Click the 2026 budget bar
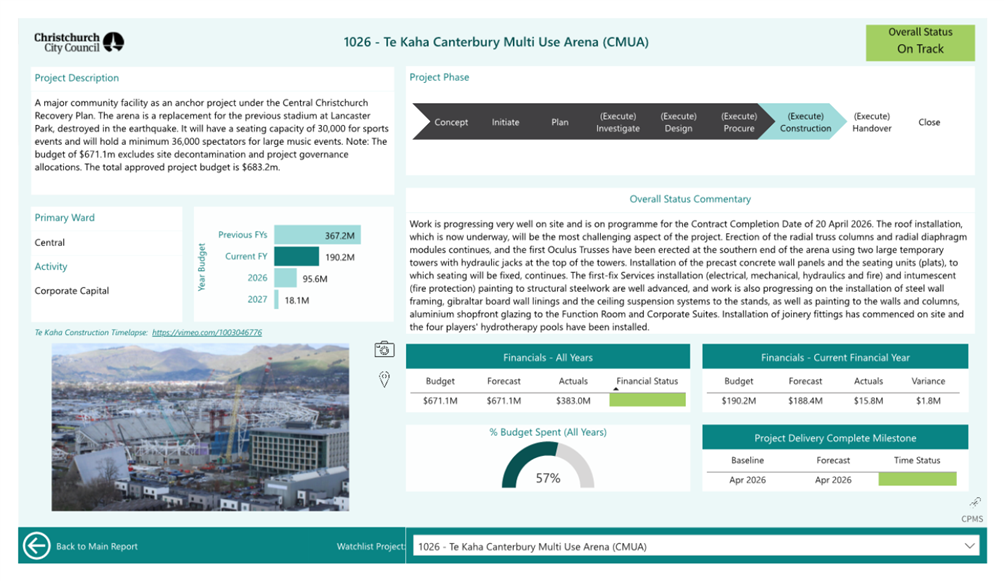 click(x=286, y=278)
